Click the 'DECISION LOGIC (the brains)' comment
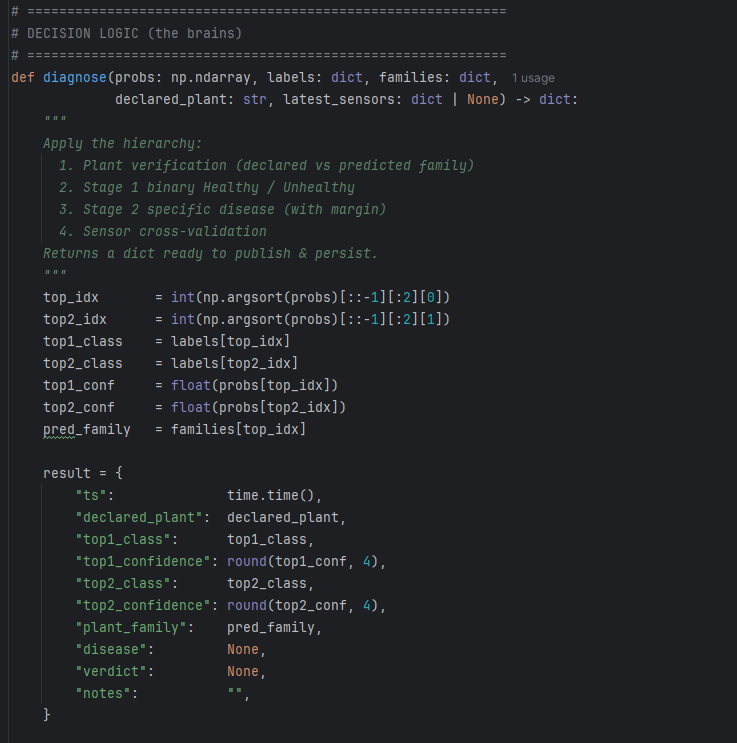This screenshot has width=737, height=743. tap(127, 33)
